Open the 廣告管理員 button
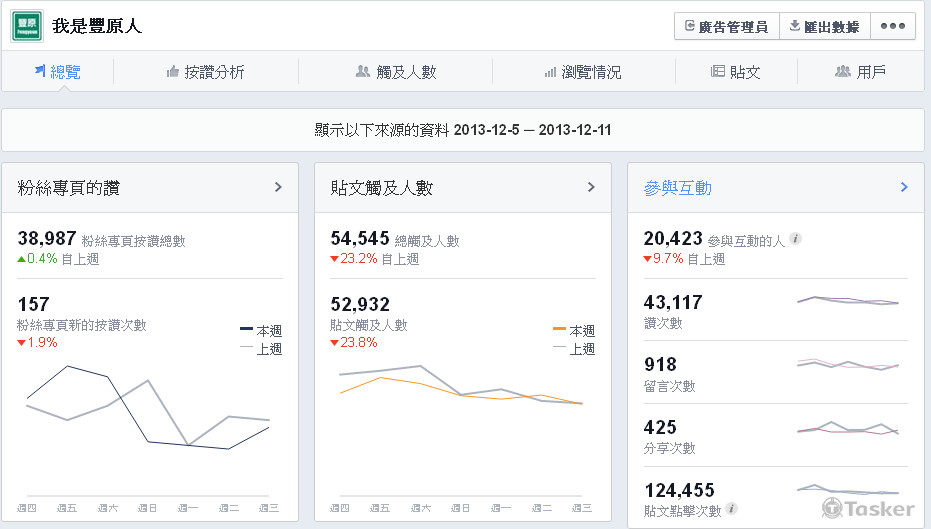 pyautogui.click(x=727, y=26)
